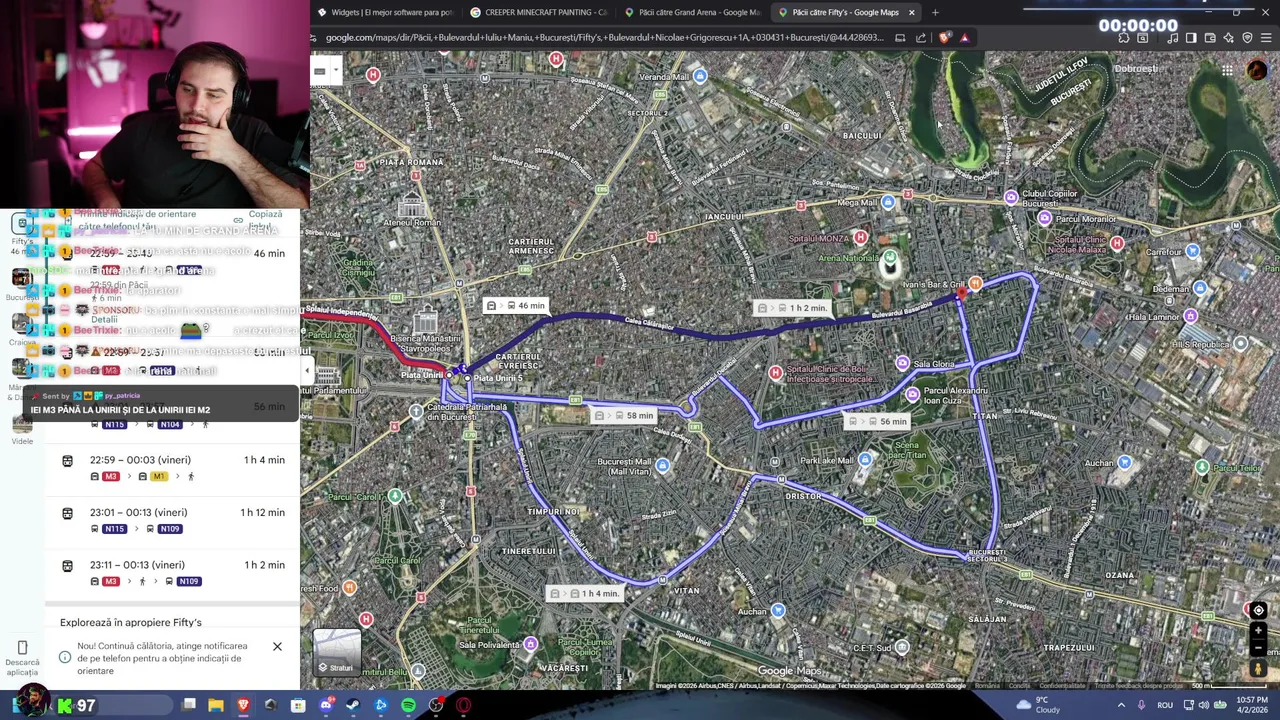The height and width of the screenshot is (720, 1280).
Task: Open Brave browser from taskbar
Action: coord(243,705)
